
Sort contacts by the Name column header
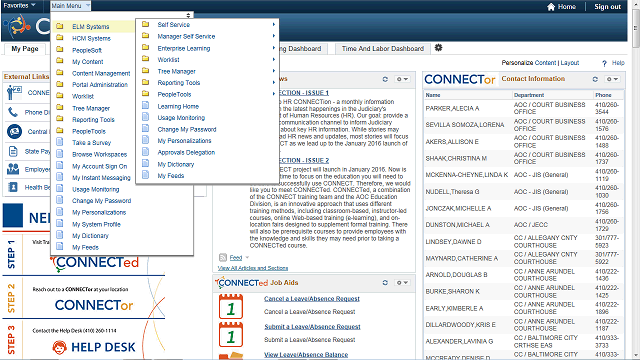click(433, 95)
